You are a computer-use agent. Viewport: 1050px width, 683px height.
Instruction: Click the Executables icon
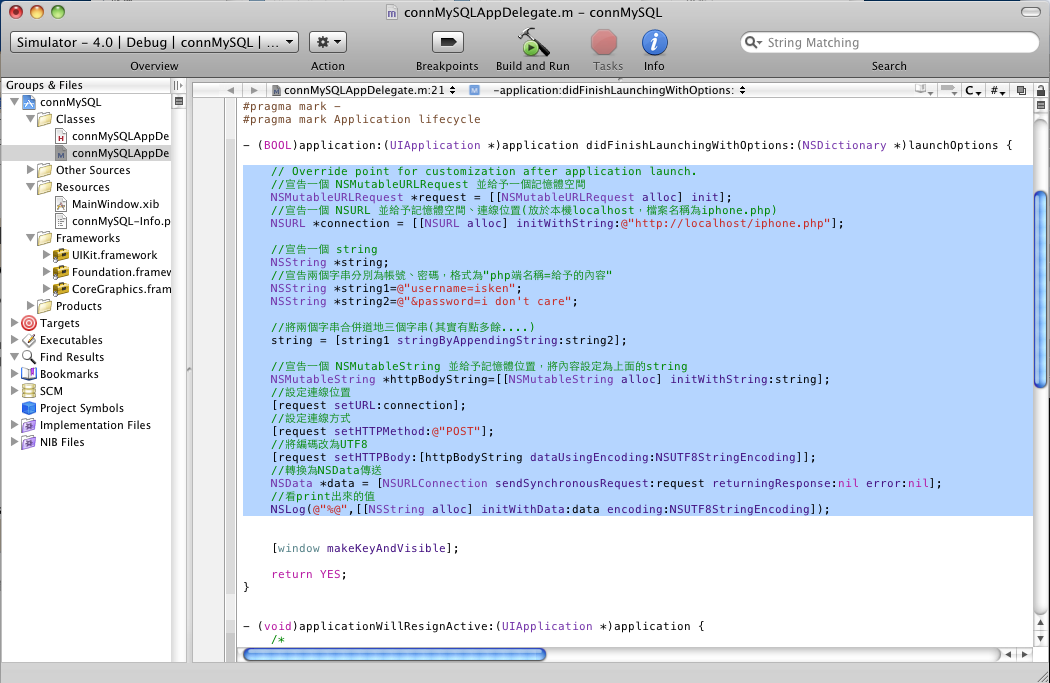tap(29, 339)
